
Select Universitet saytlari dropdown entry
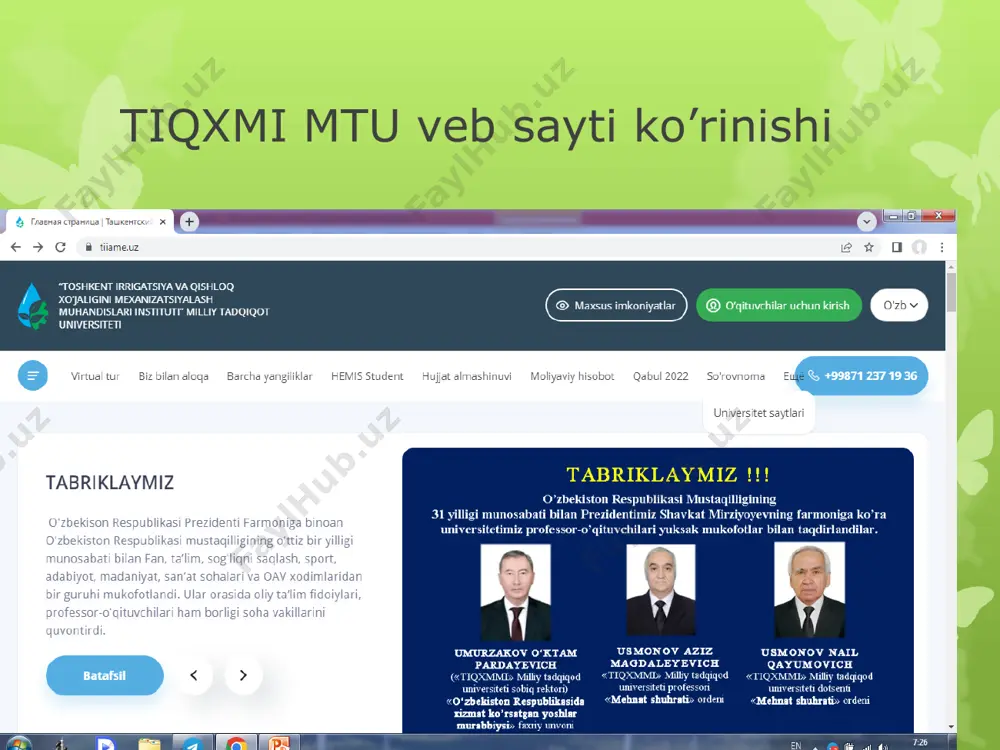758,413
